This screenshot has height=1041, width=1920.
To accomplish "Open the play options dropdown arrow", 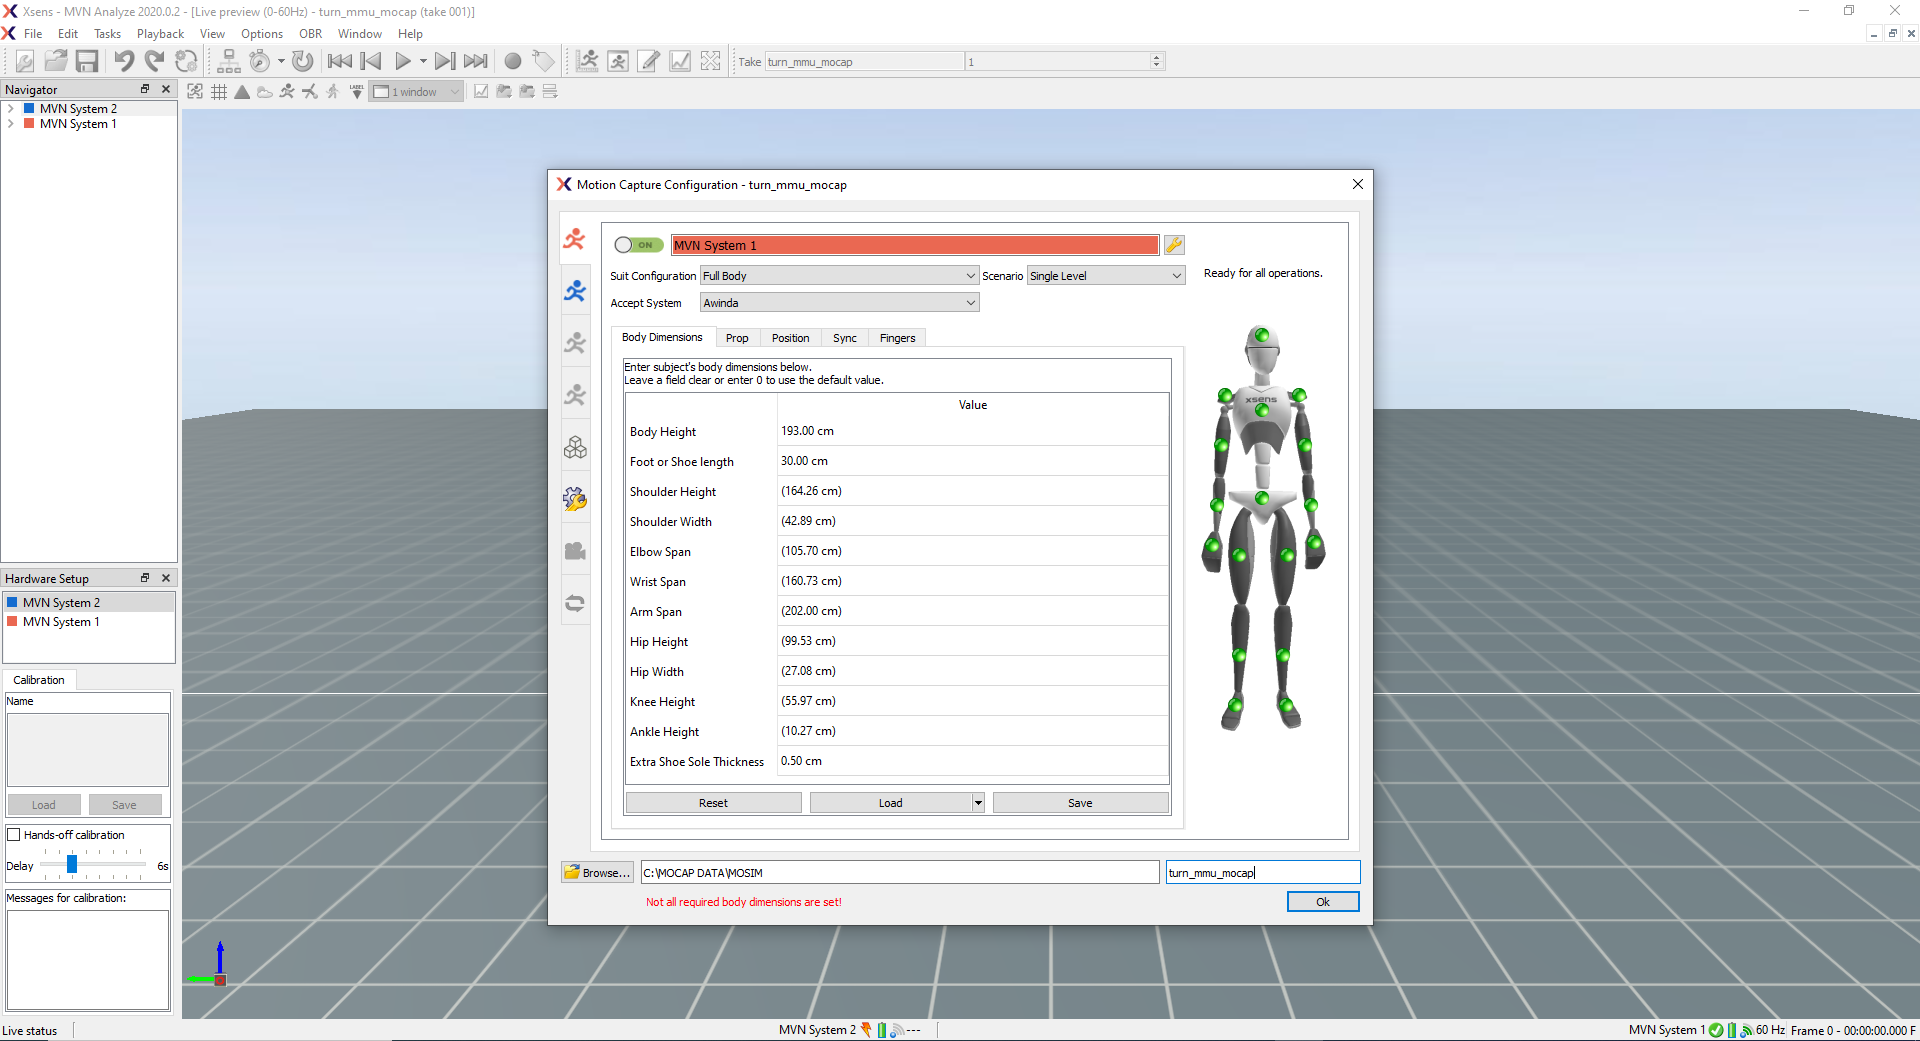I will point(423,61).
